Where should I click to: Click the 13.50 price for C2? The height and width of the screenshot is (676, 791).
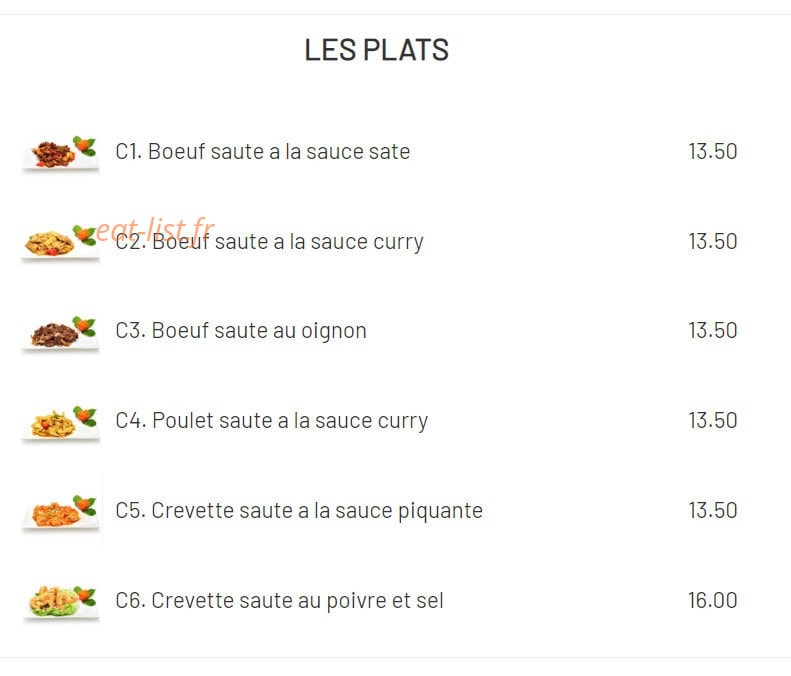coord(713,241)
